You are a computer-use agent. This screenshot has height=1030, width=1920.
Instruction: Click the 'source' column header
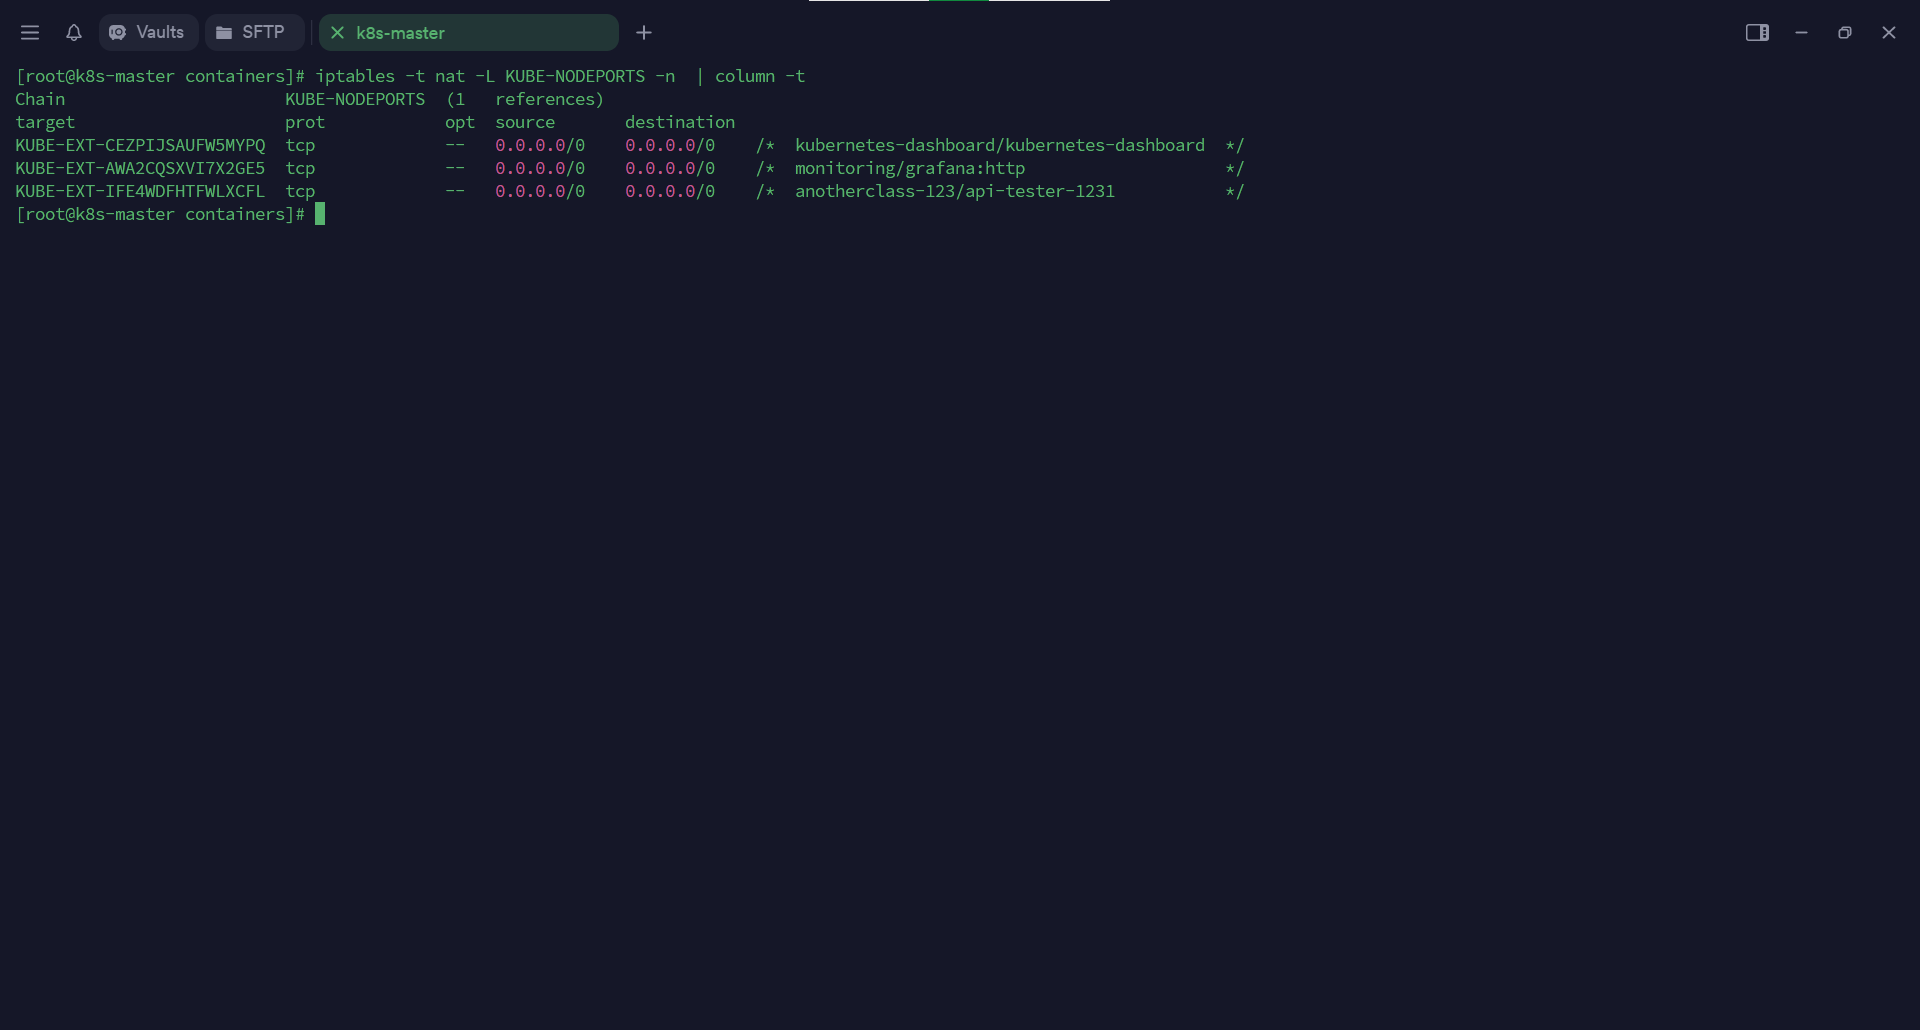525,122
